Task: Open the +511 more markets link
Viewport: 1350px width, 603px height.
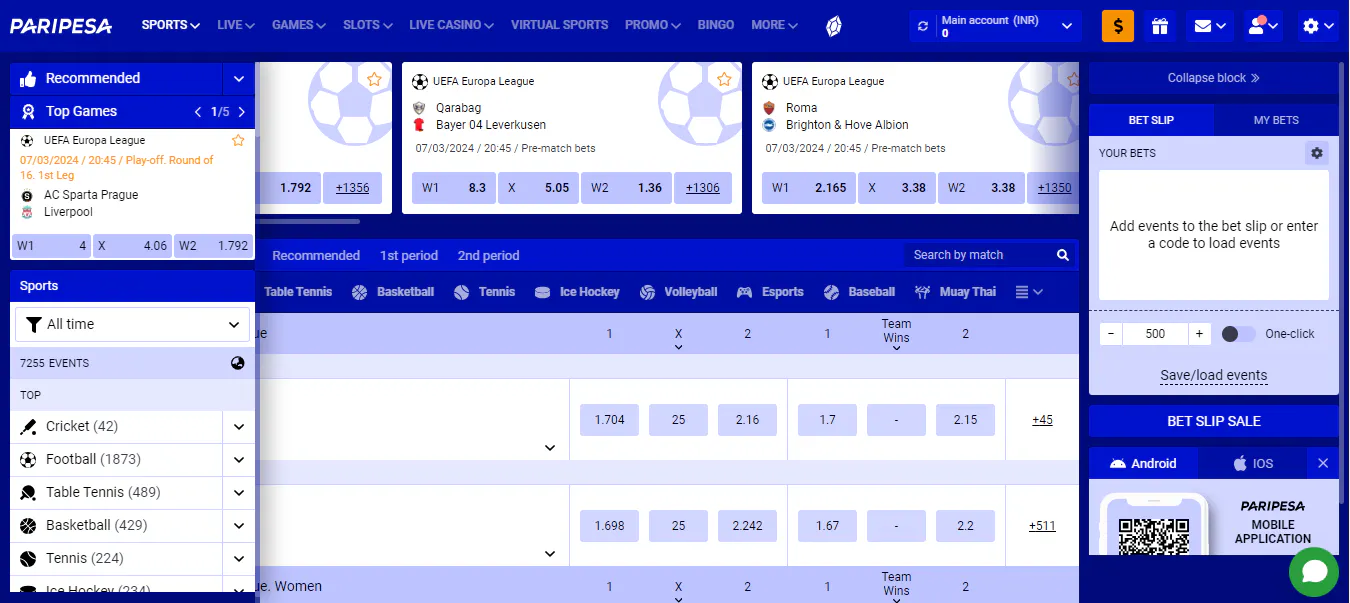Action: 1042,526
